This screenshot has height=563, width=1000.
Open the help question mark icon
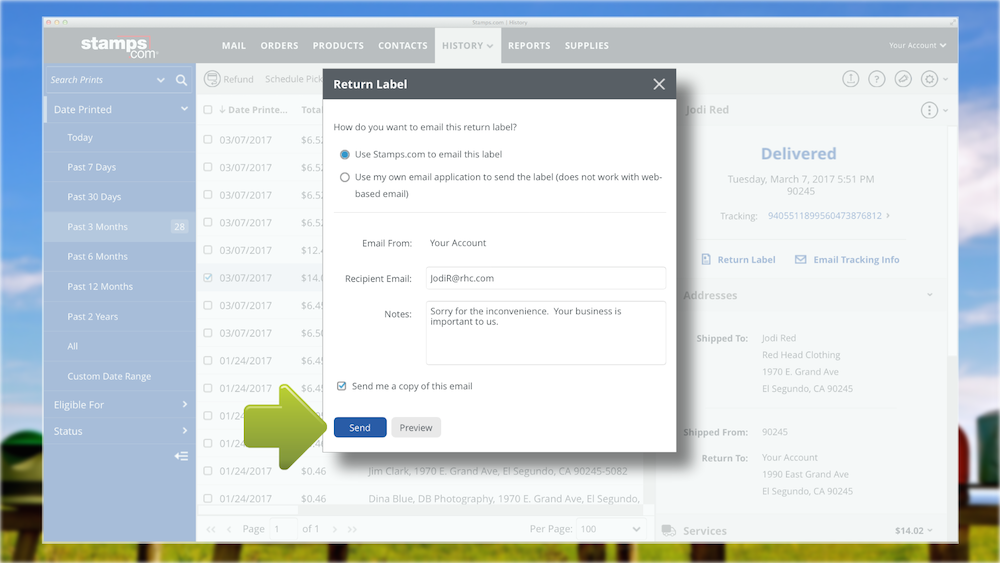click(x=877, y=79)
